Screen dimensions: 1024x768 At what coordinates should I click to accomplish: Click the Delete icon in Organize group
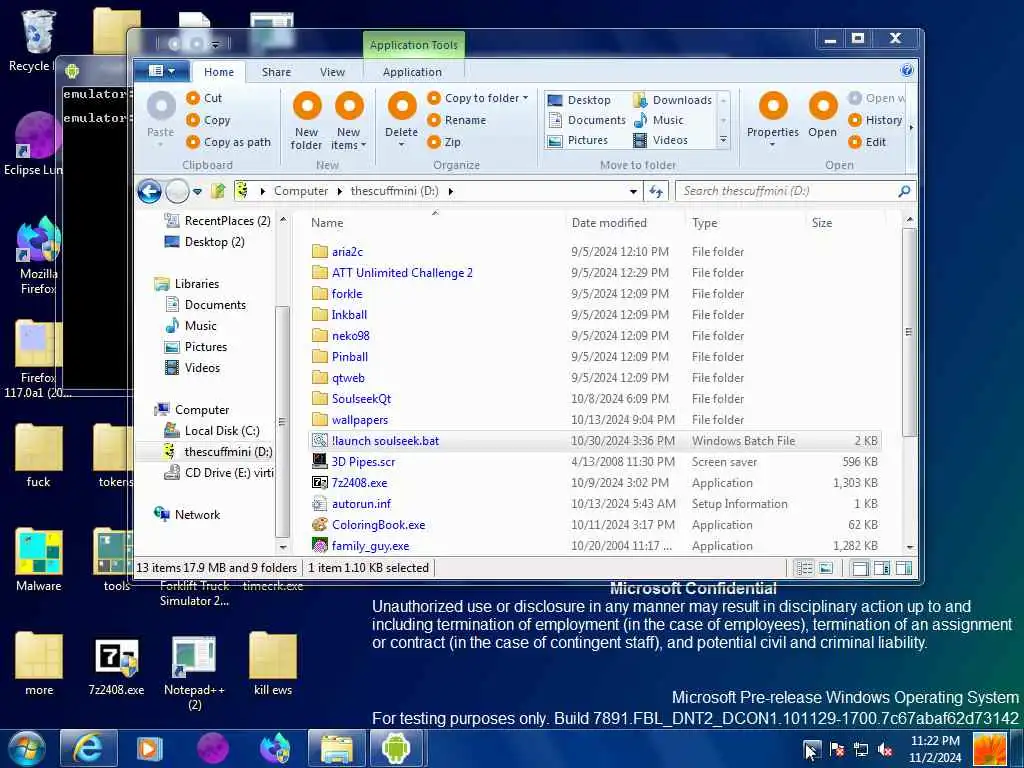tap(402, 106)
